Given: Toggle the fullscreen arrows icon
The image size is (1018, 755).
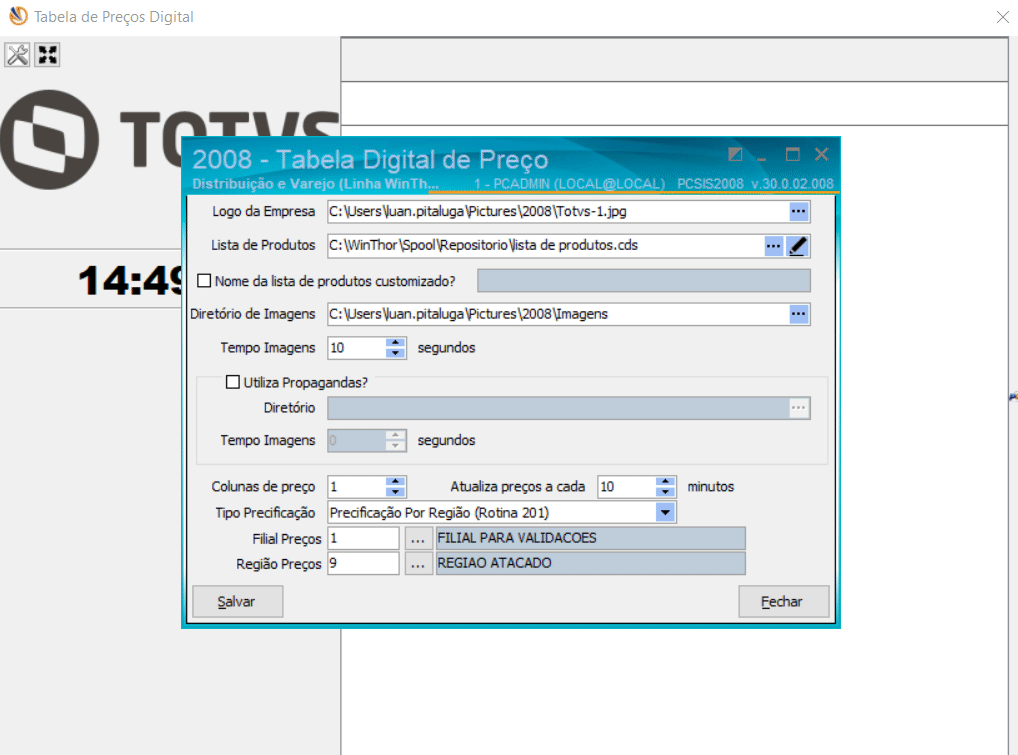Looking at the screenshot, I should pos(47,55).
